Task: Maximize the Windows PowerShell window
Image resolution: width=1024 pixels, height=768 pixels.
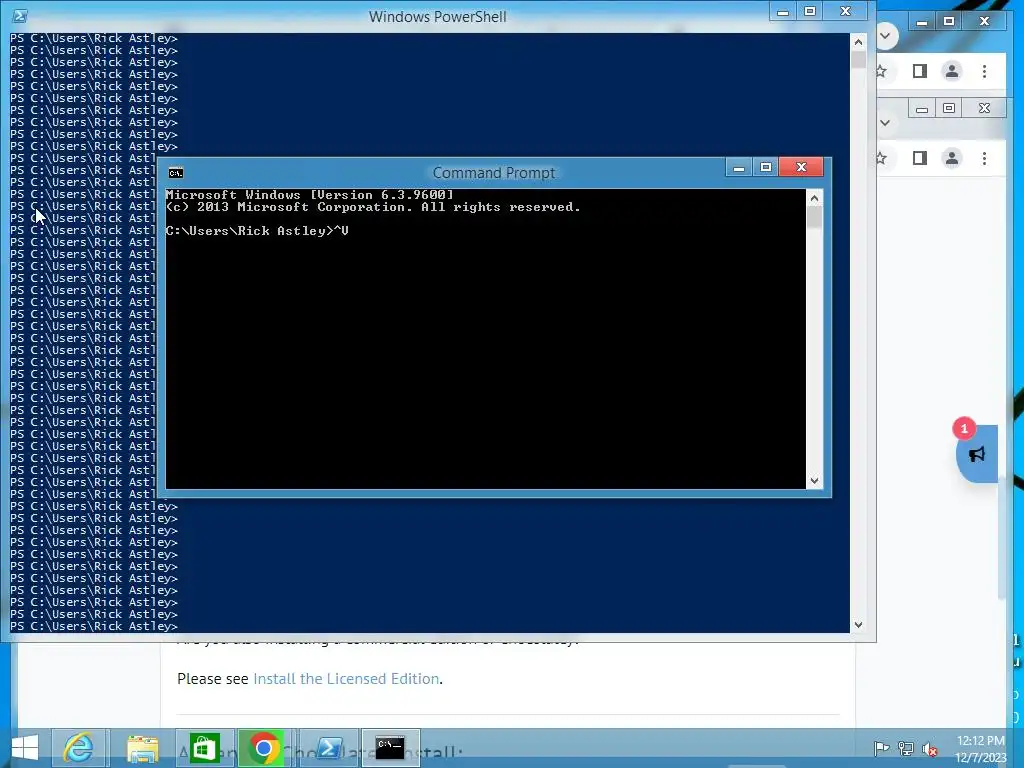Action: [810, 12]
